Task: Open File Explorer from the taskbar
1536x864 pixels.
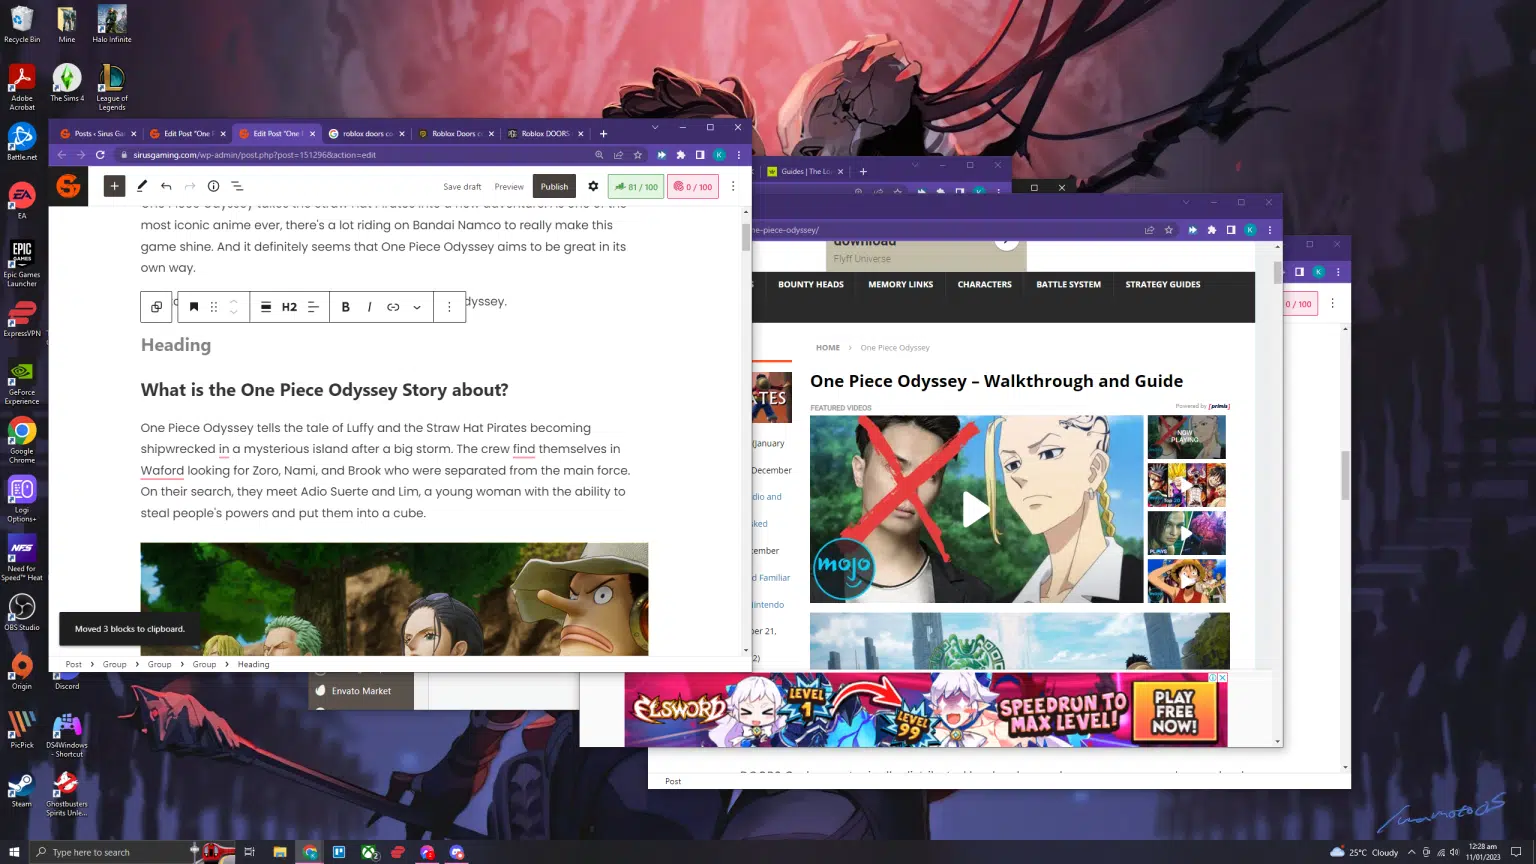Action: pyautogui.click(x=280, y=852)
